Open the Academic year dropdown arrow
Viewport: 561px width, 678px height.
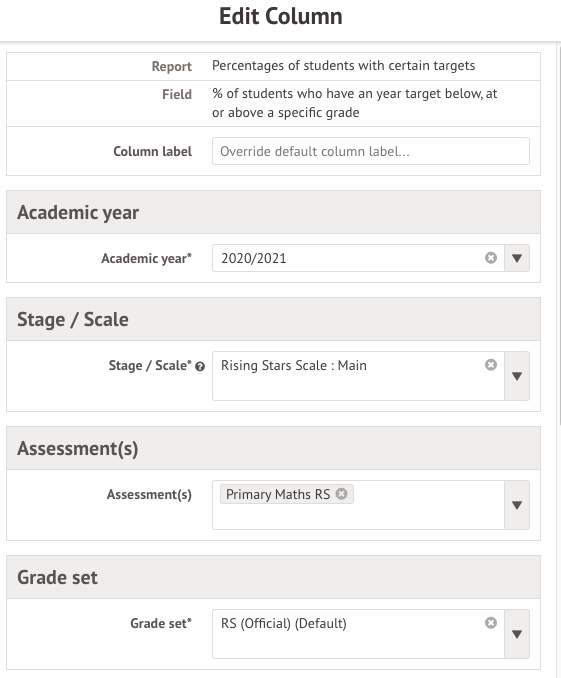click(517, 258)
